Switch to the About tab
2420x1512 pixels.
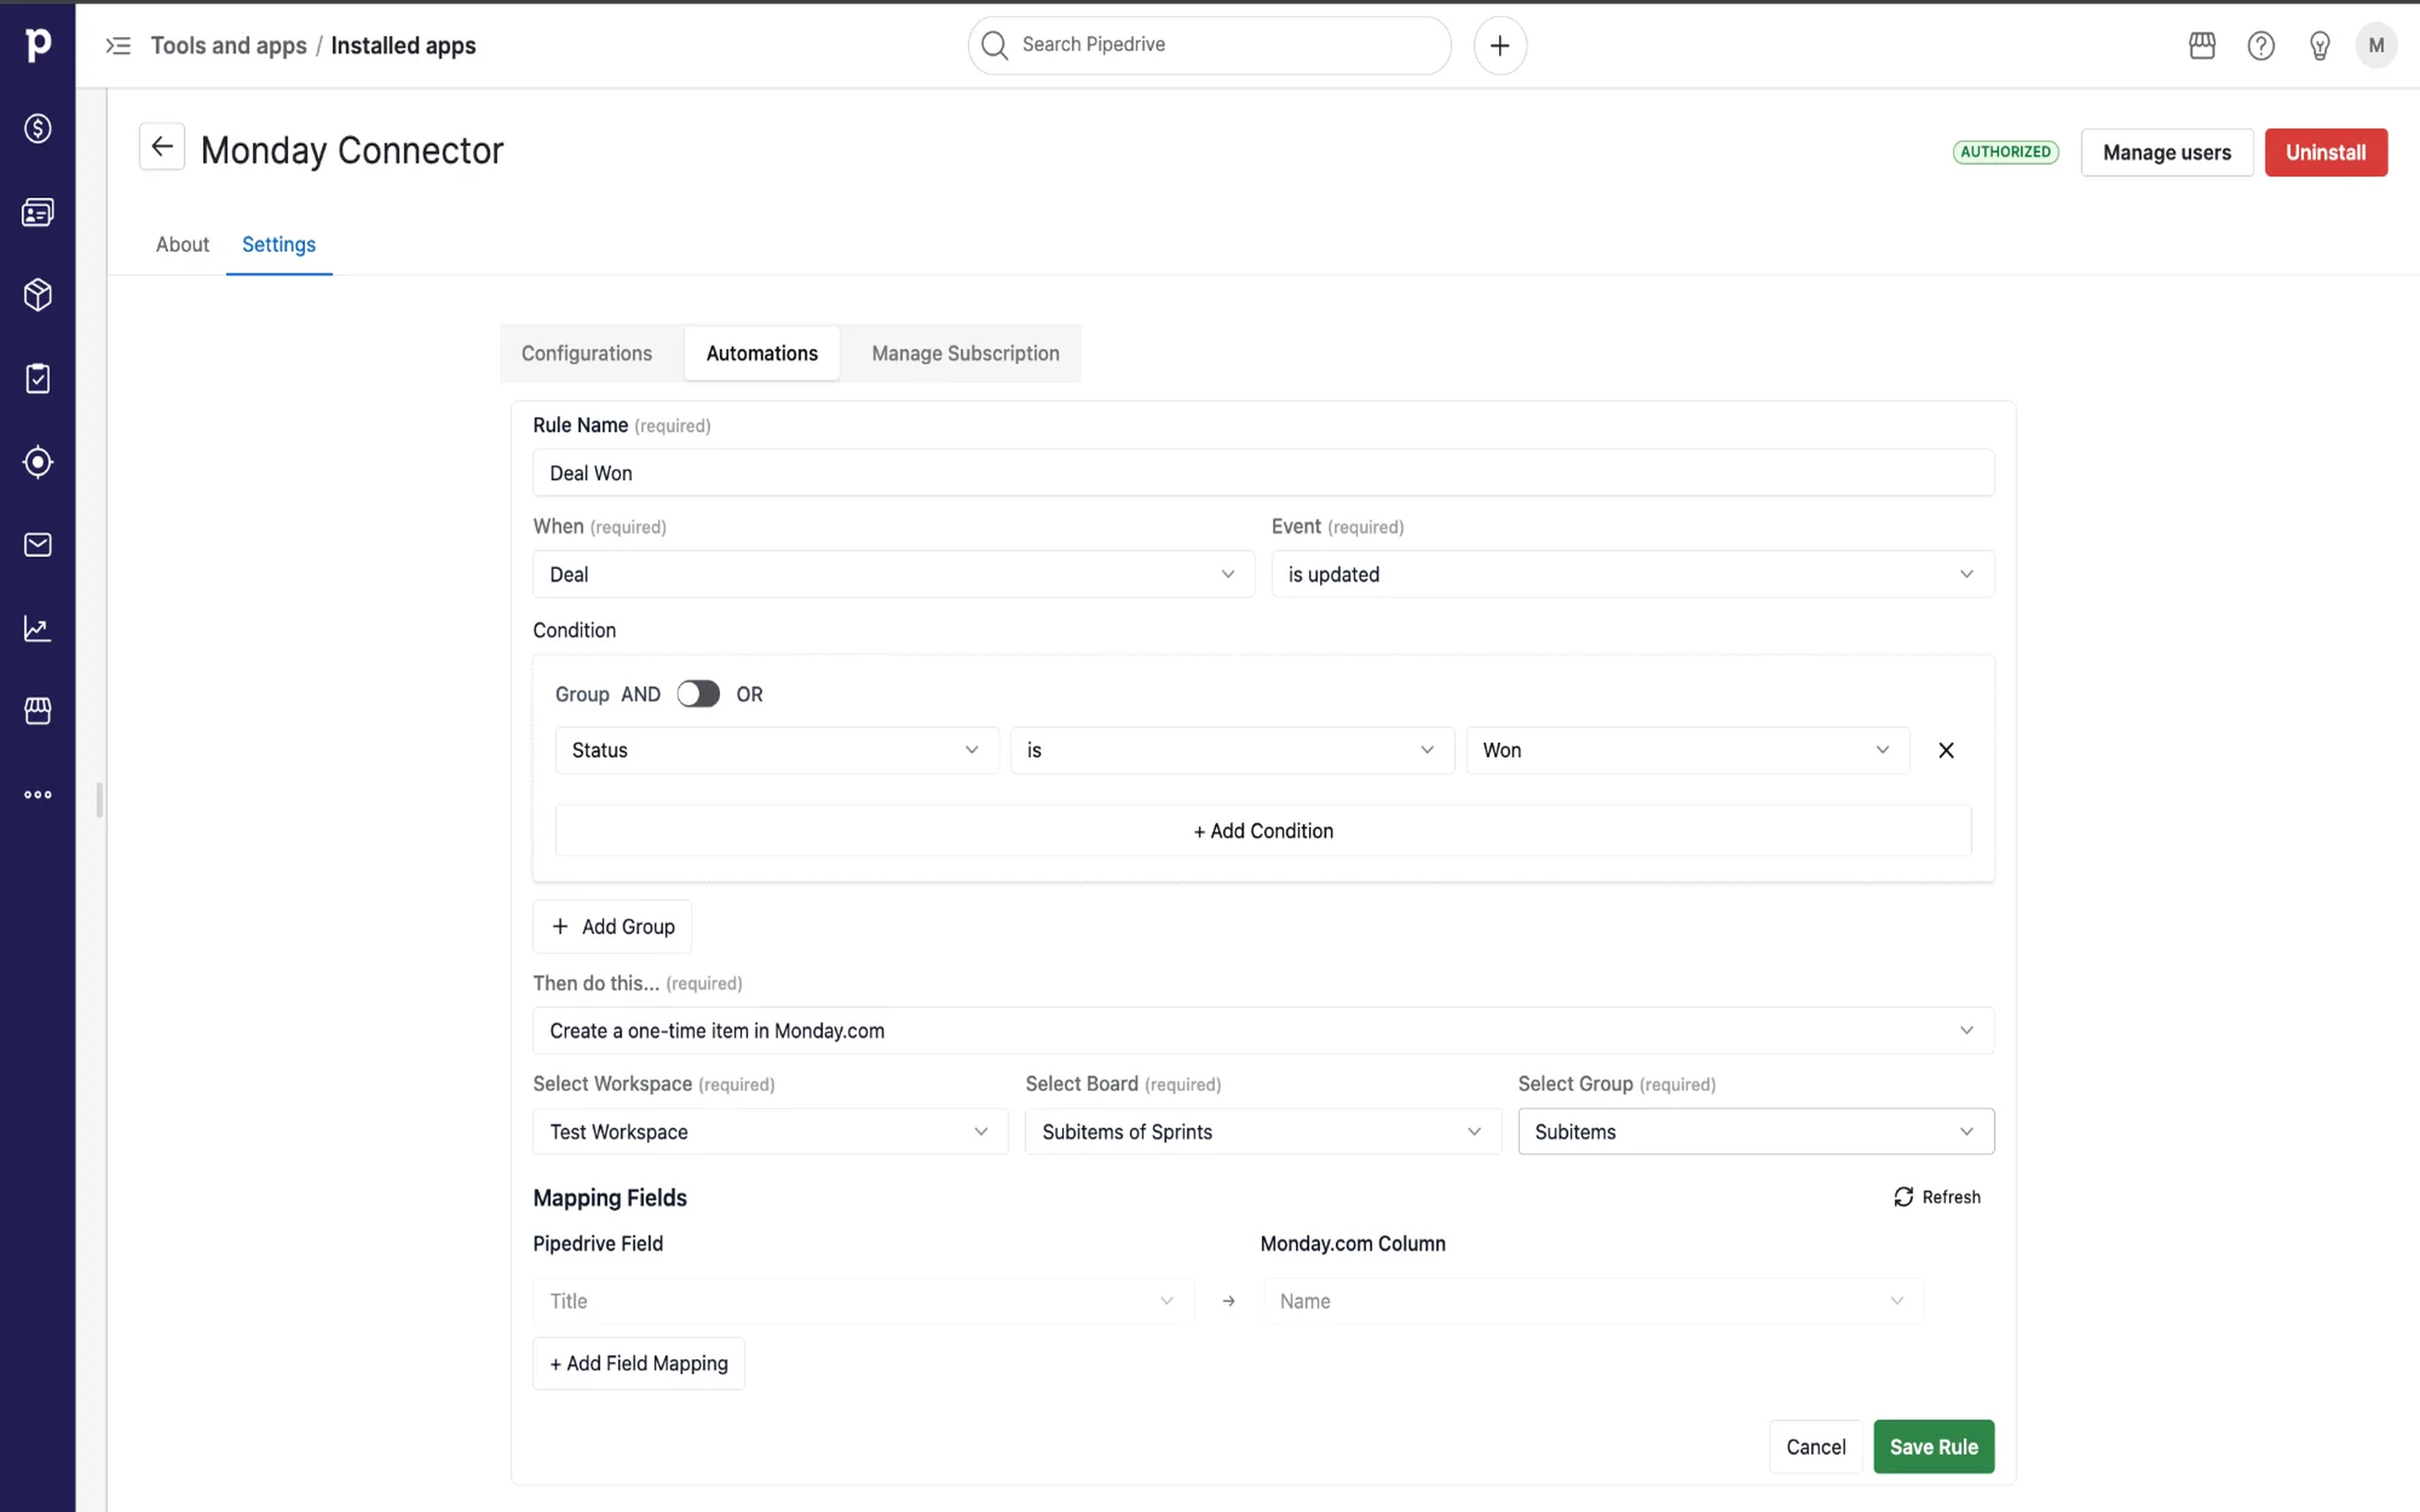[182, 244]
